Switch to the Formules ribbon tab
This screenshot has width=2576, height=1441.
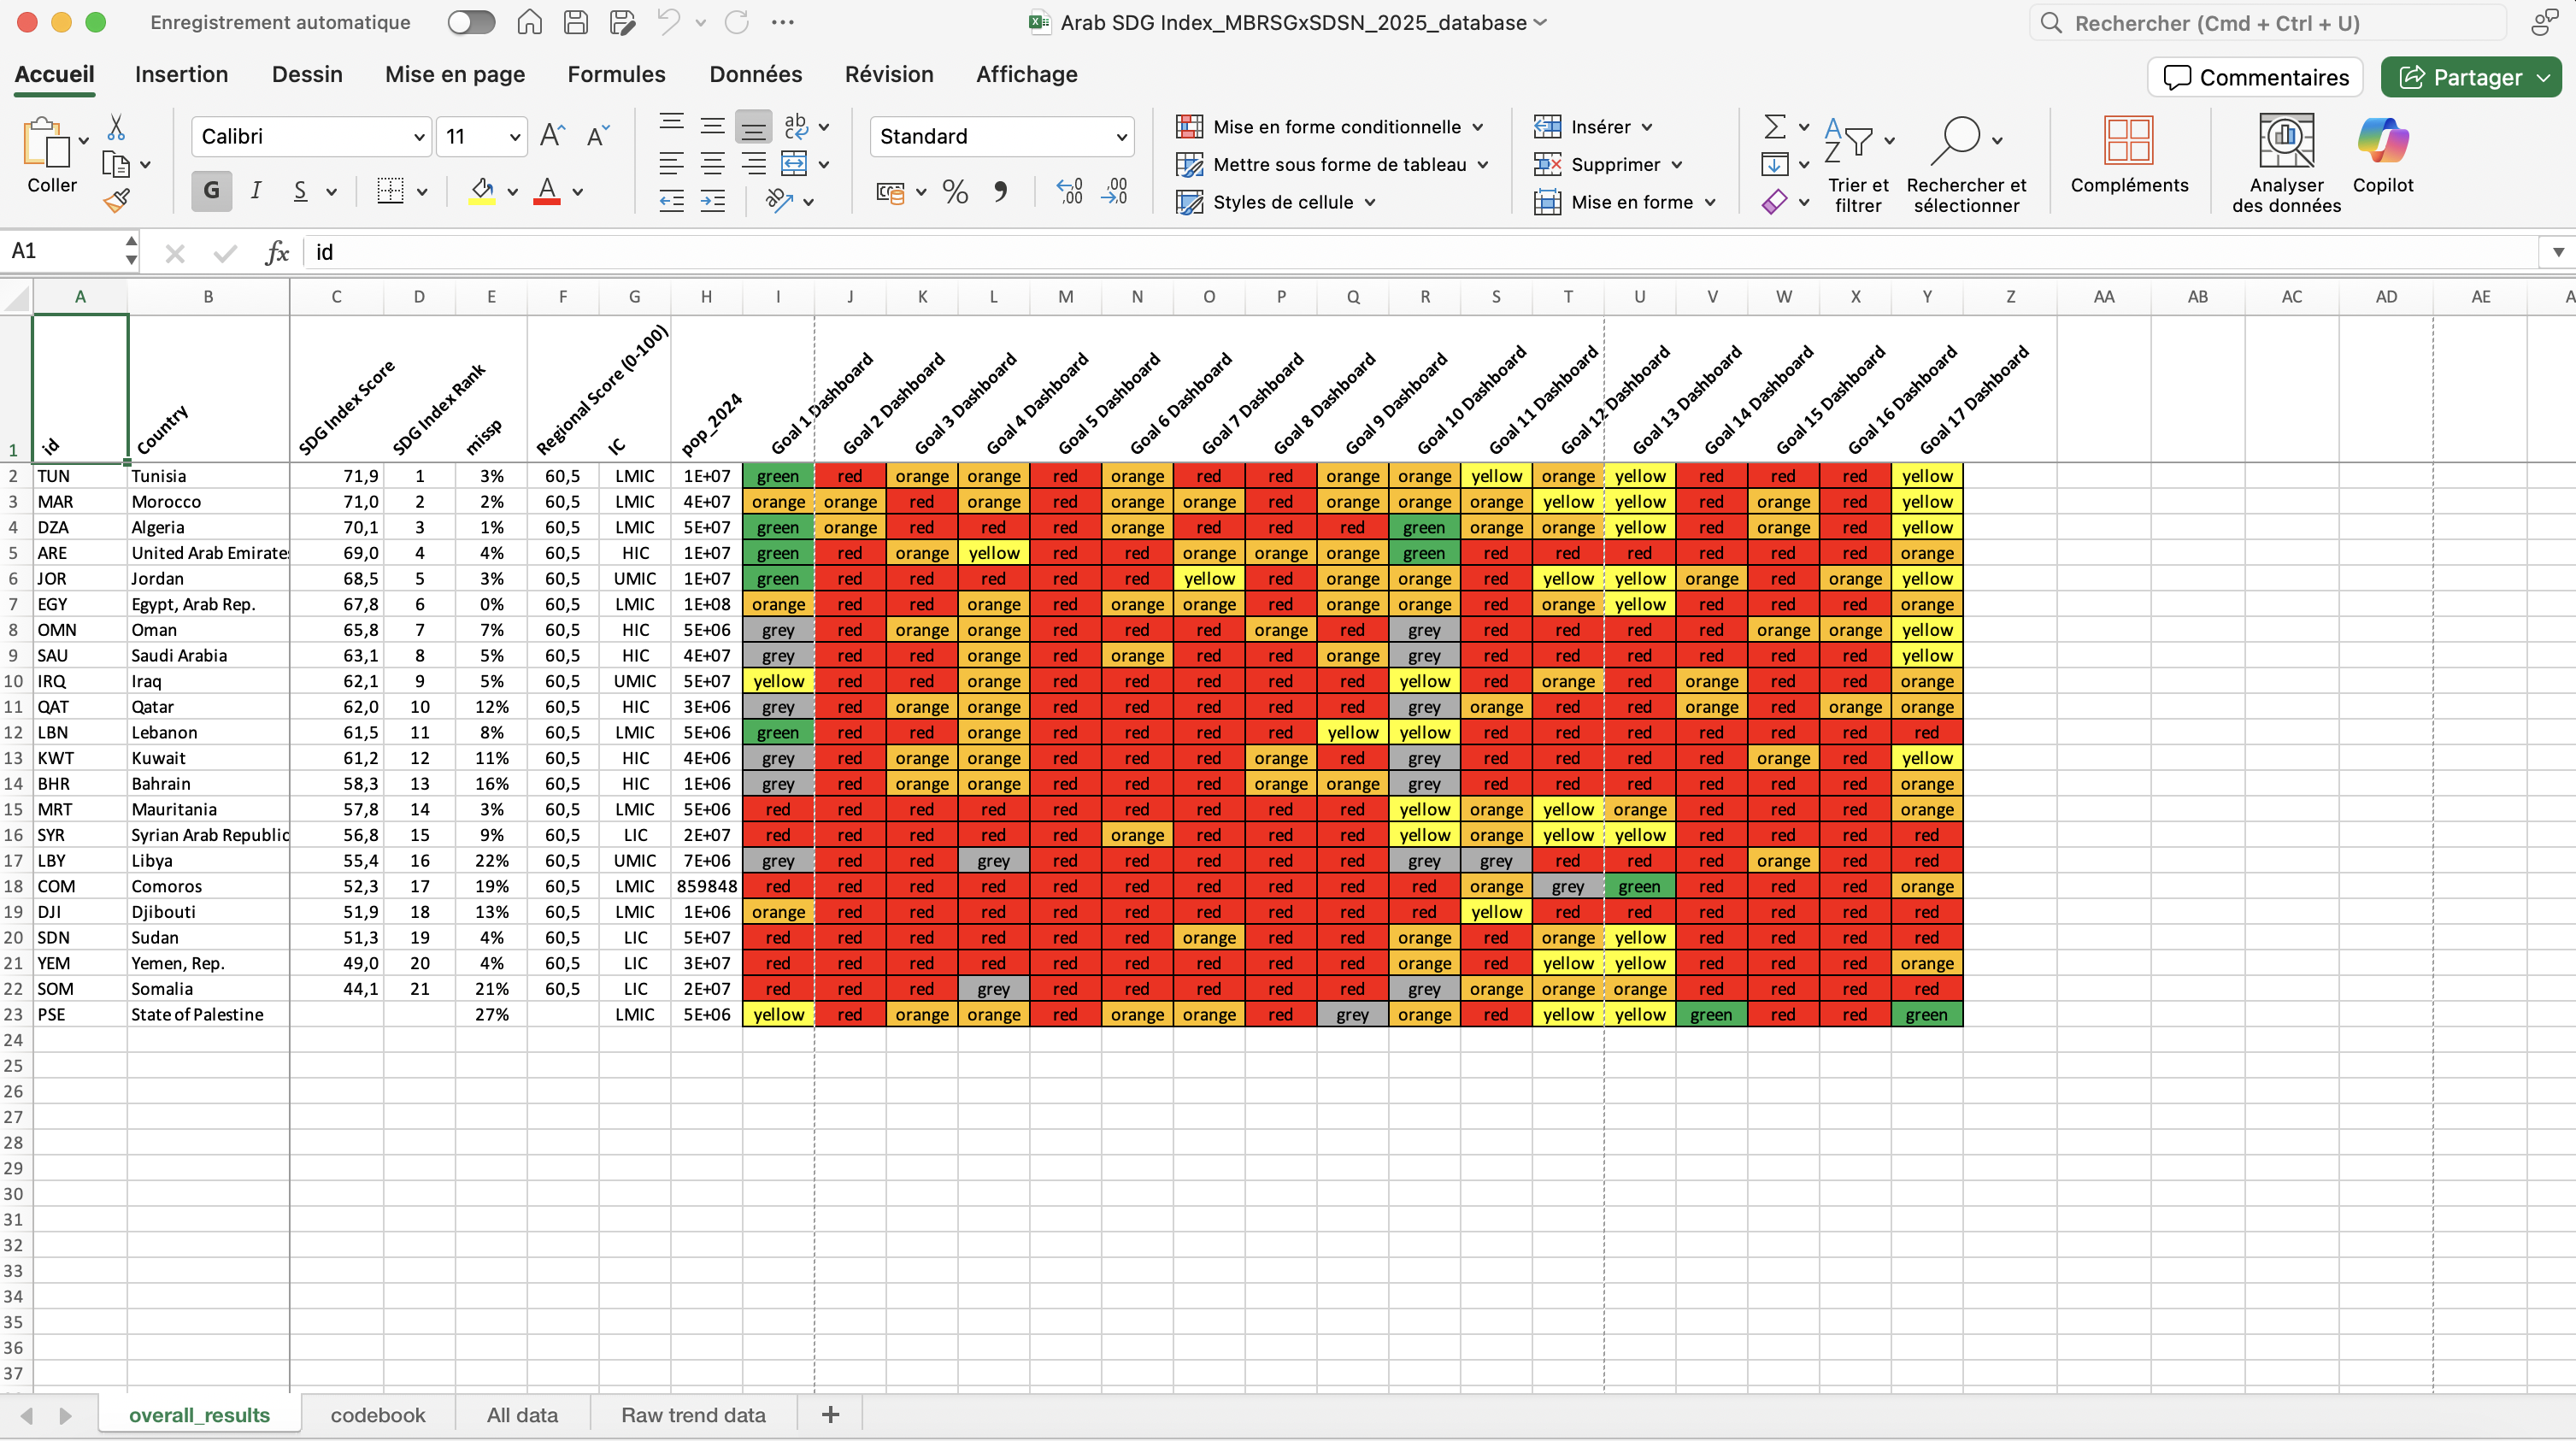tap(616, 74)
